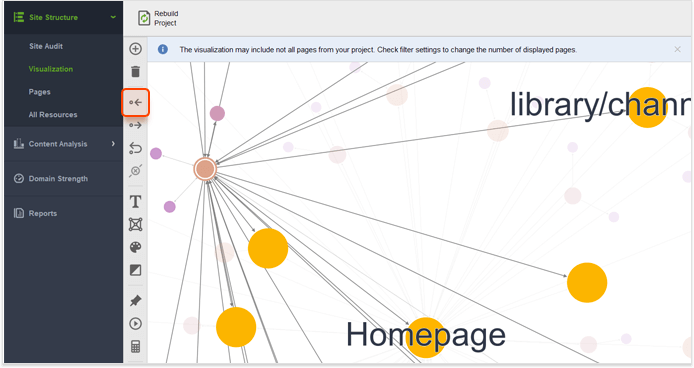Expand the Content Analysis section arrow

coord(113,143)
